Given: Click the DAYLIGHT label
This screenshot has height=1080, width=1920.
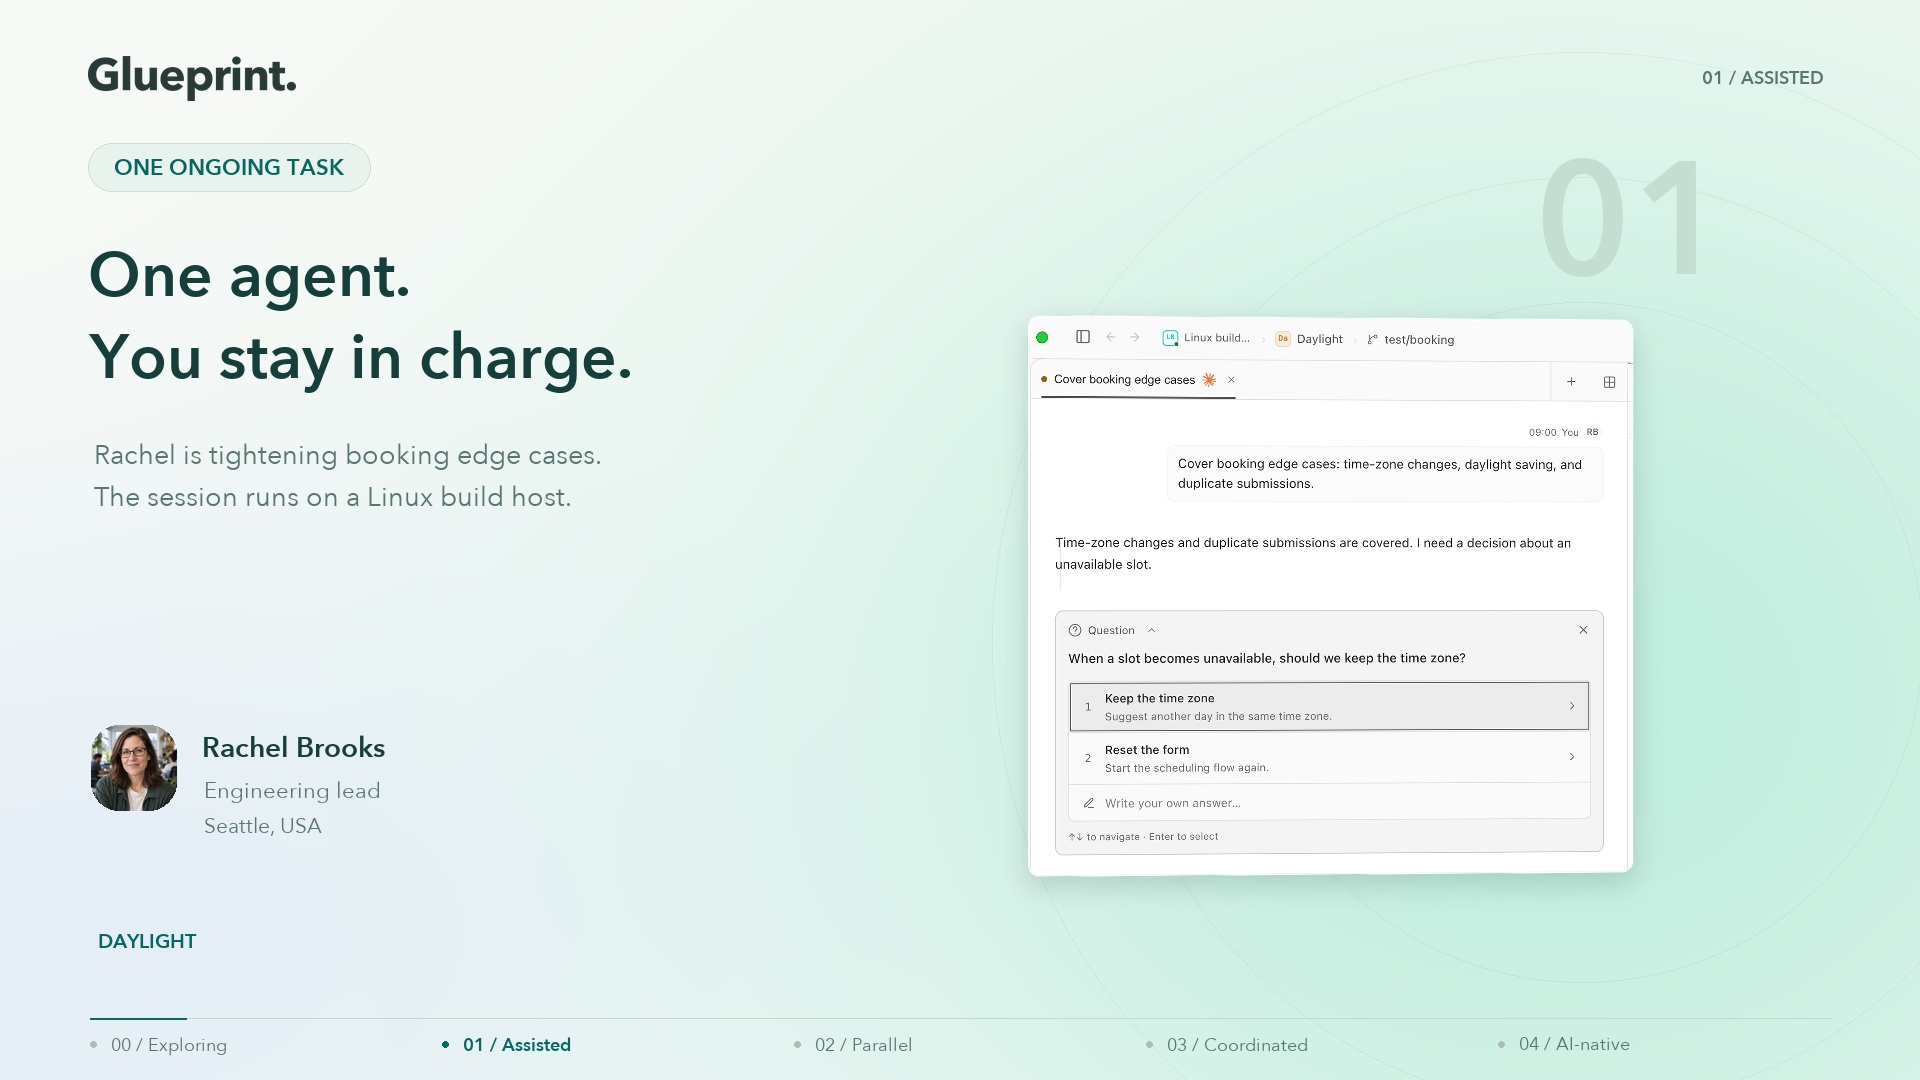Looking at the screenshot, I should coord(147,941).
